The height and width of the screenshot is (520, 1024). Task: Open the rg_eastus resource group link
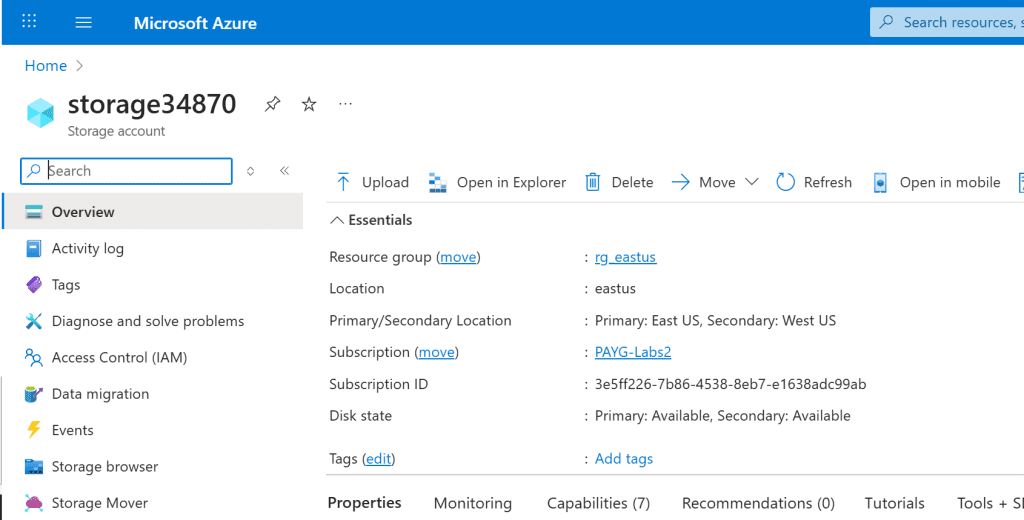[625, 257]
